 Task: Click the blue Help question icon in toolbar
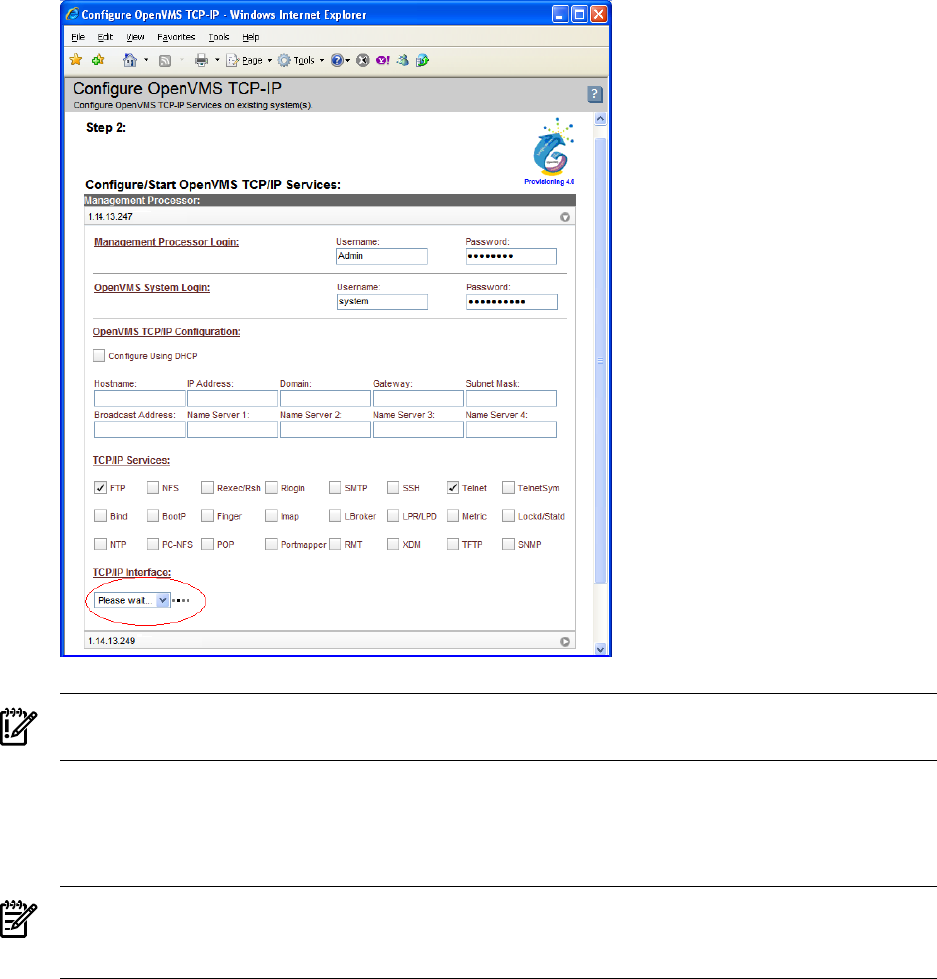(x=337, y=60)
